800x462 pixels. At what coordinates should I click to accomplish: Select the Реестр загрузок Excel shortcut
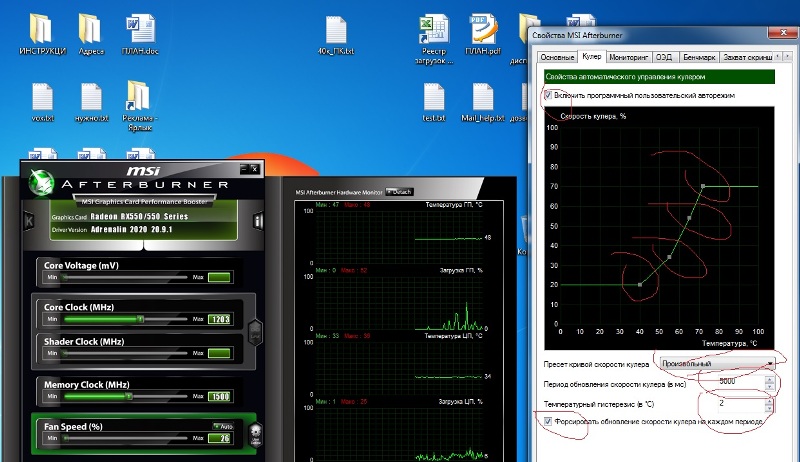coord(434,39)
